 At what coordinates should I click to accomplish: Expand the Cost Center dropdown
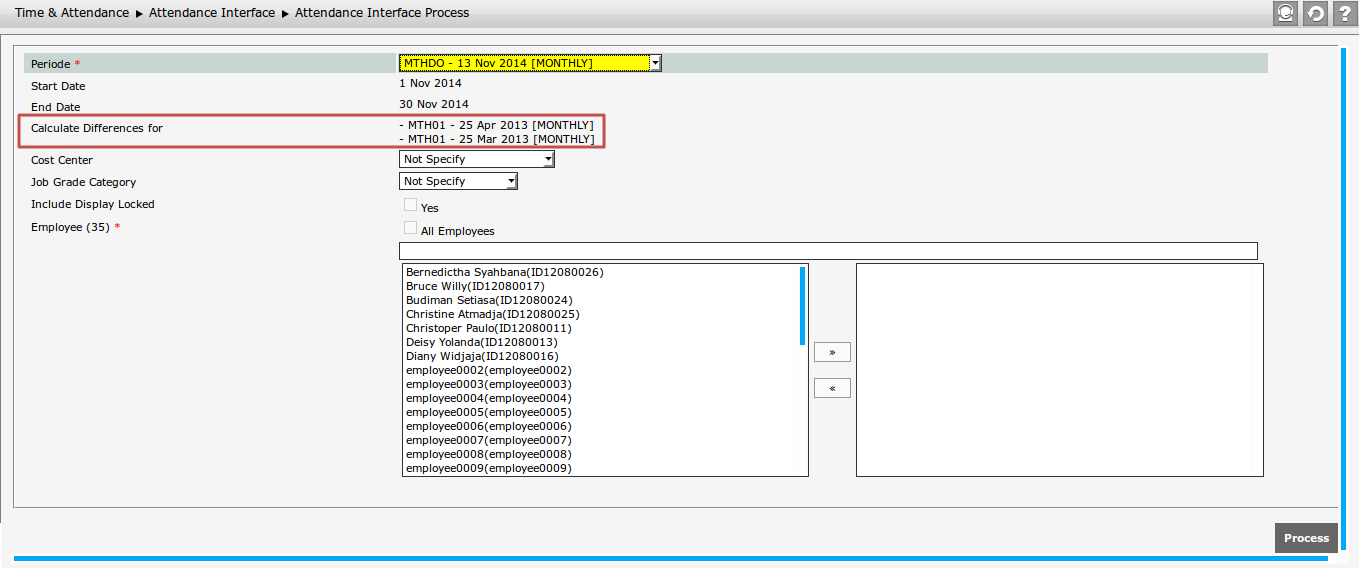tap(477, 159)
